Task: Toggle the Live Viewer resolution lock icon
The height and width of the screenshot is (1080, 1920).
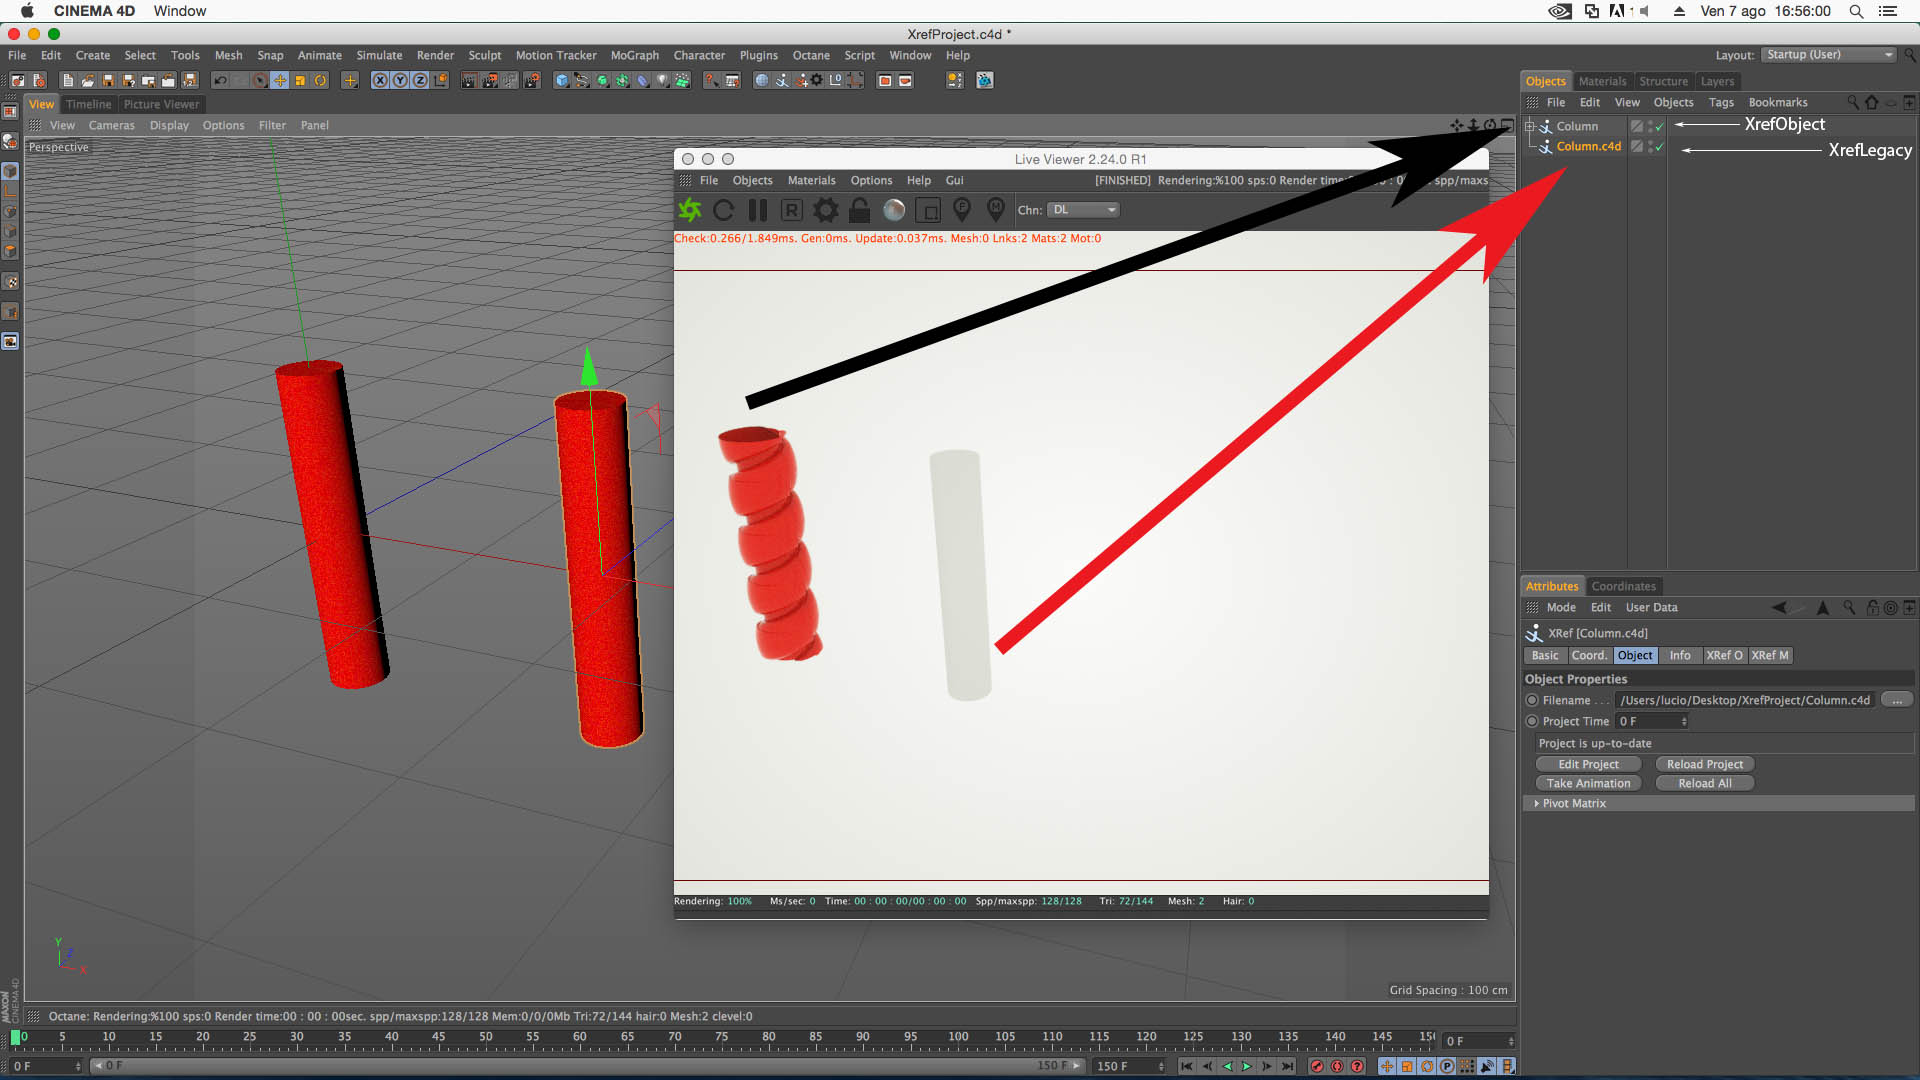Action: point(859,210)
